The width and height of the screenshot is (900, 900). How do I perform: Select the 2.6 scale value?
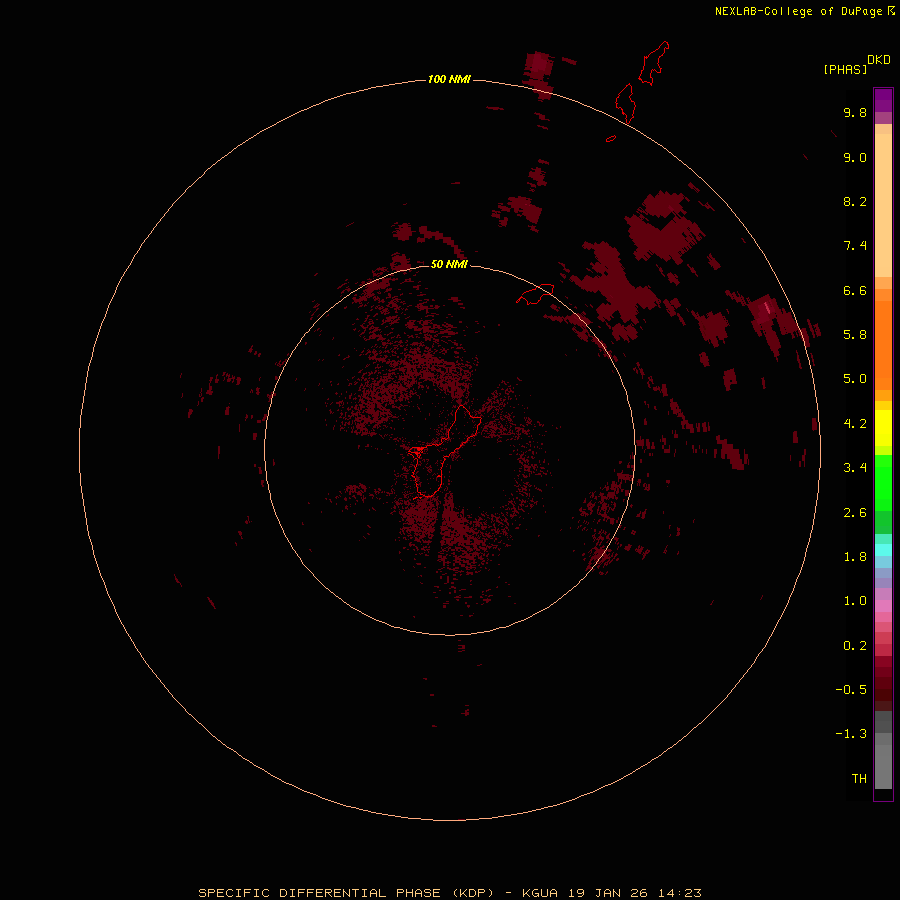coord(855,513)
